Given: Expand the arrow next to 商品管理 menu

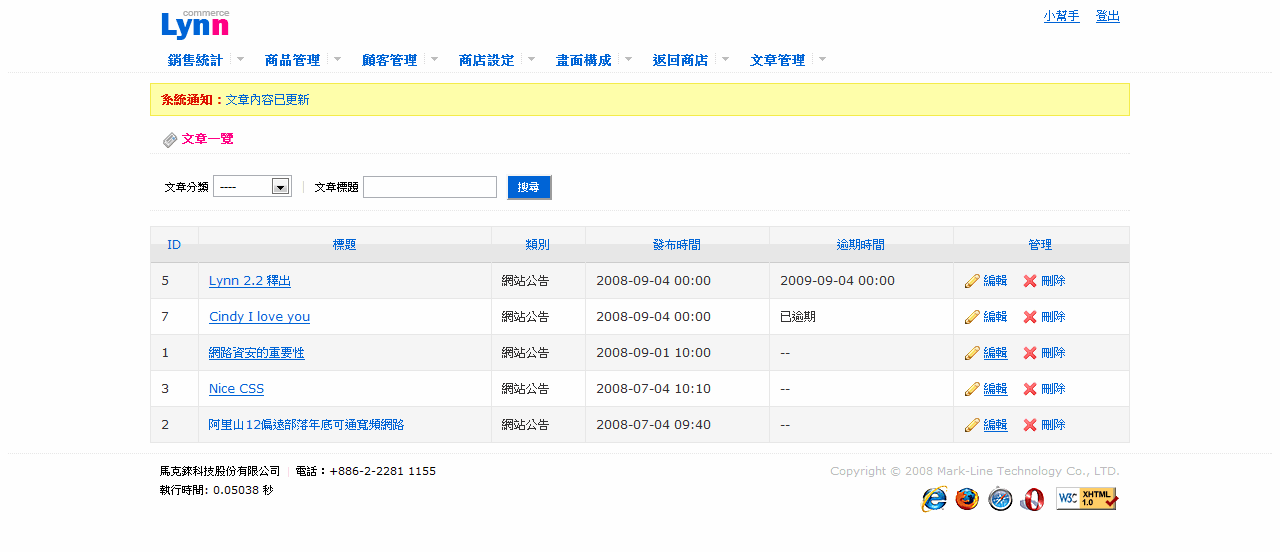Looking at the screenshot, I should pyautogui.click(x=337, y=59).
